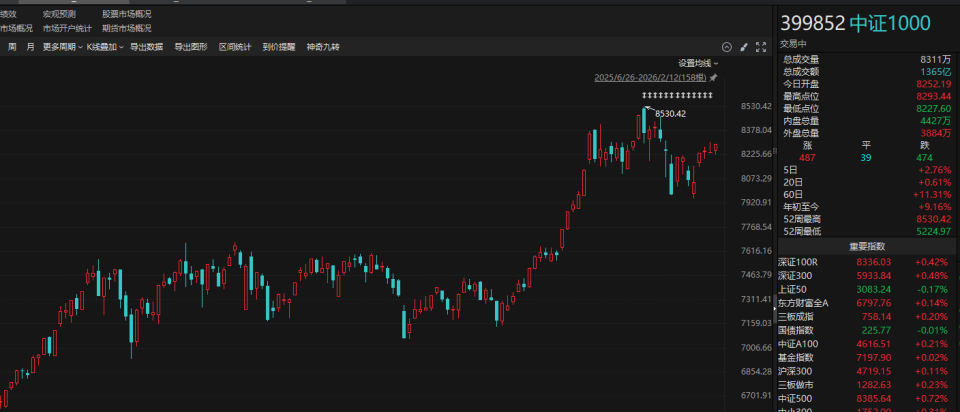960x412 pixels.
Task: Click 今日开盘 value 8252.19
Action: tap(934, 84)
